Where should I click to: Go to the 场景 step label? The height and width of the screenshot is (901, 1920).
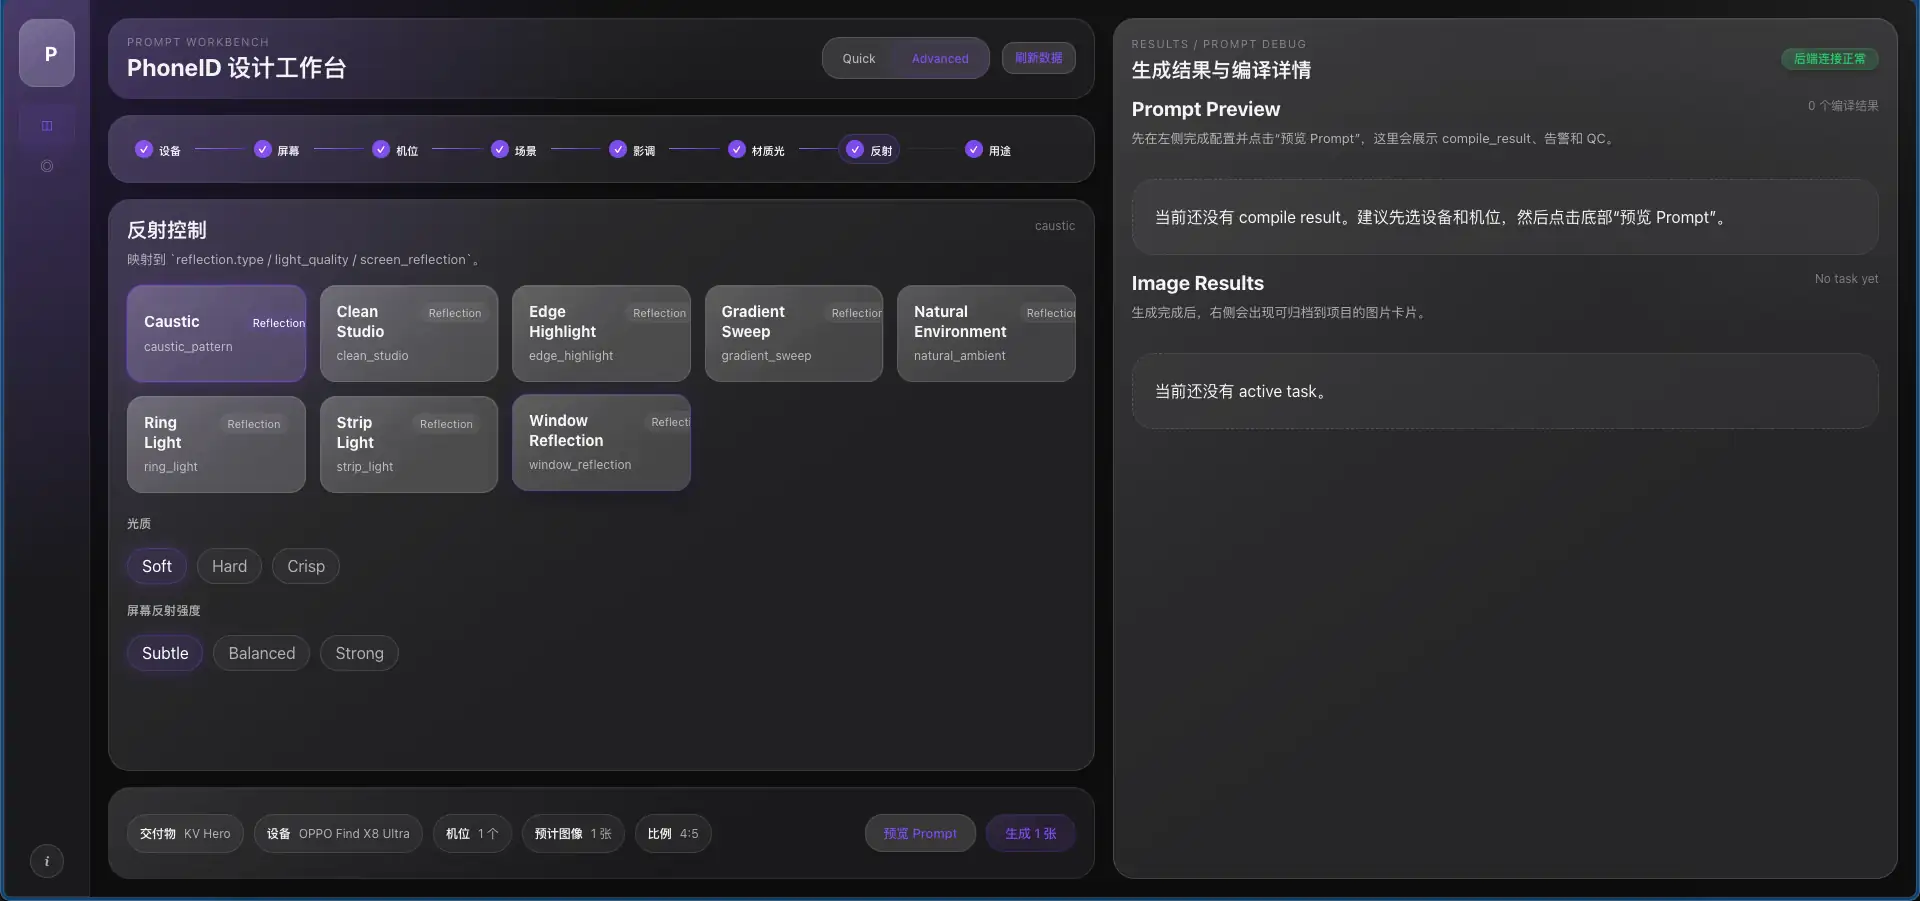526,151
